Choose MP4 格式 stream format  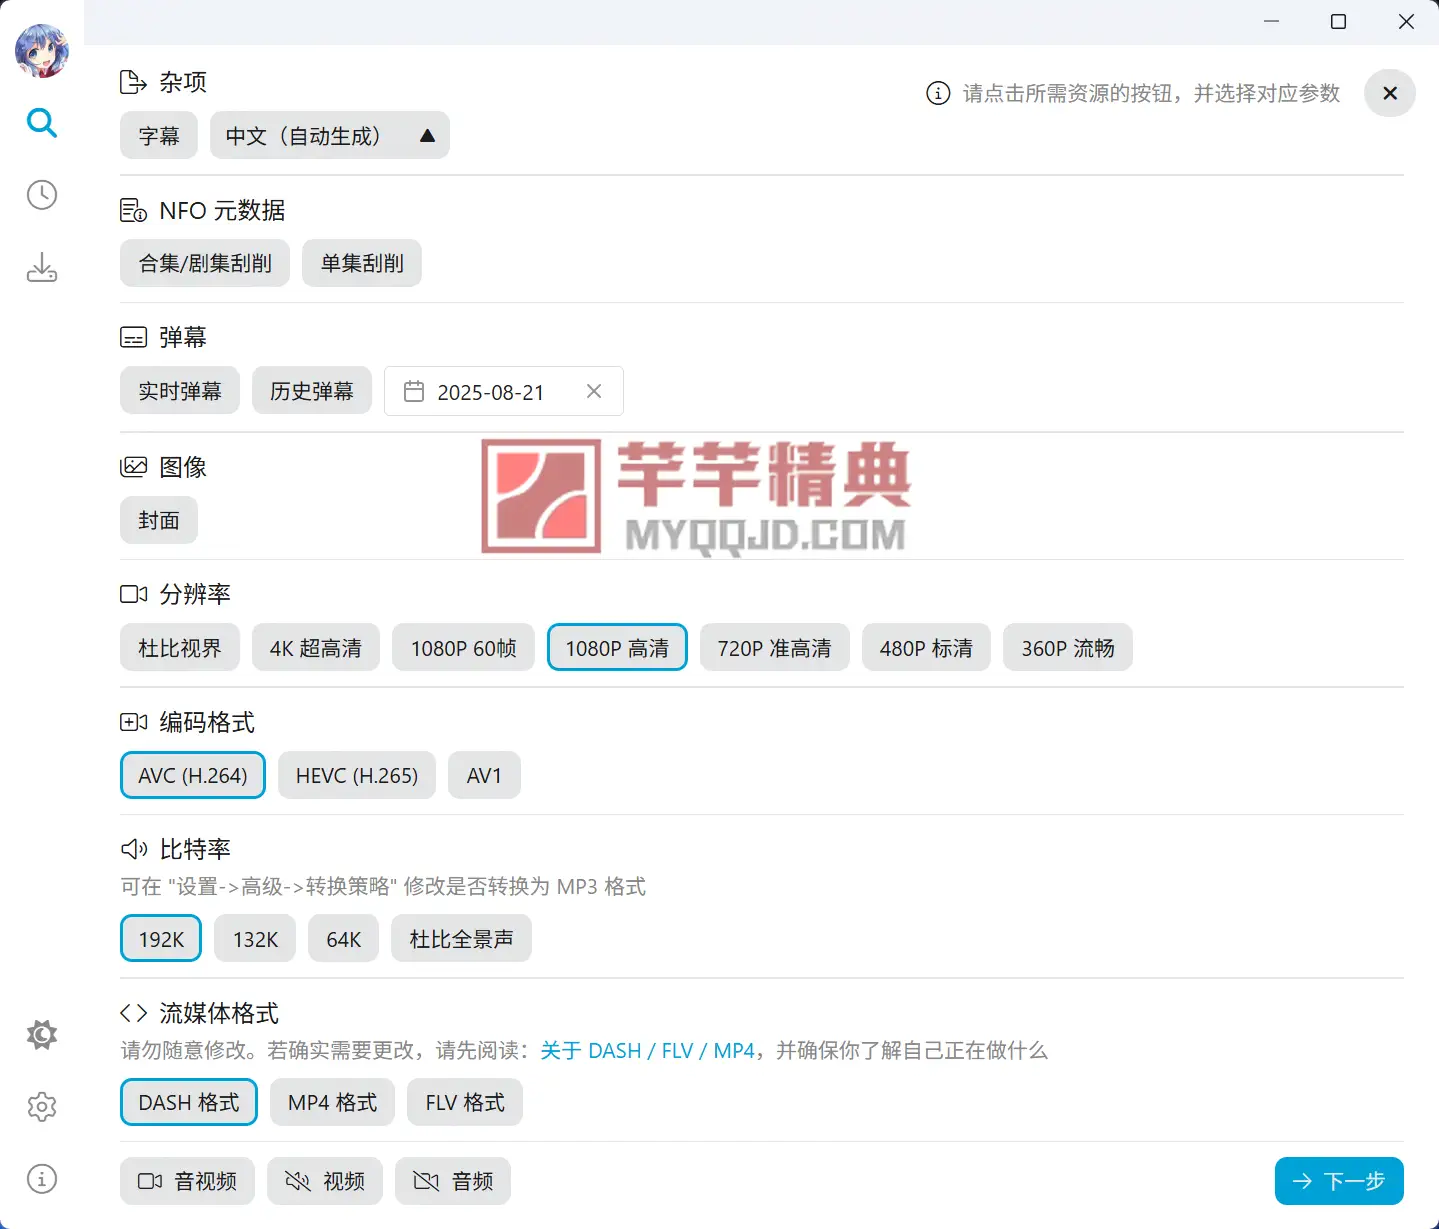[333, 1102]
